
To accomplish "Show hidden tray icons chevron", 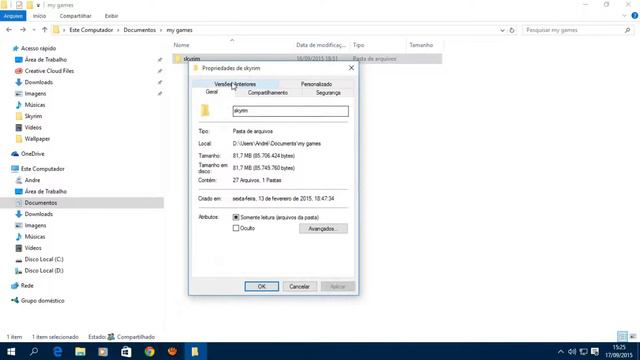I will [561, 351].
